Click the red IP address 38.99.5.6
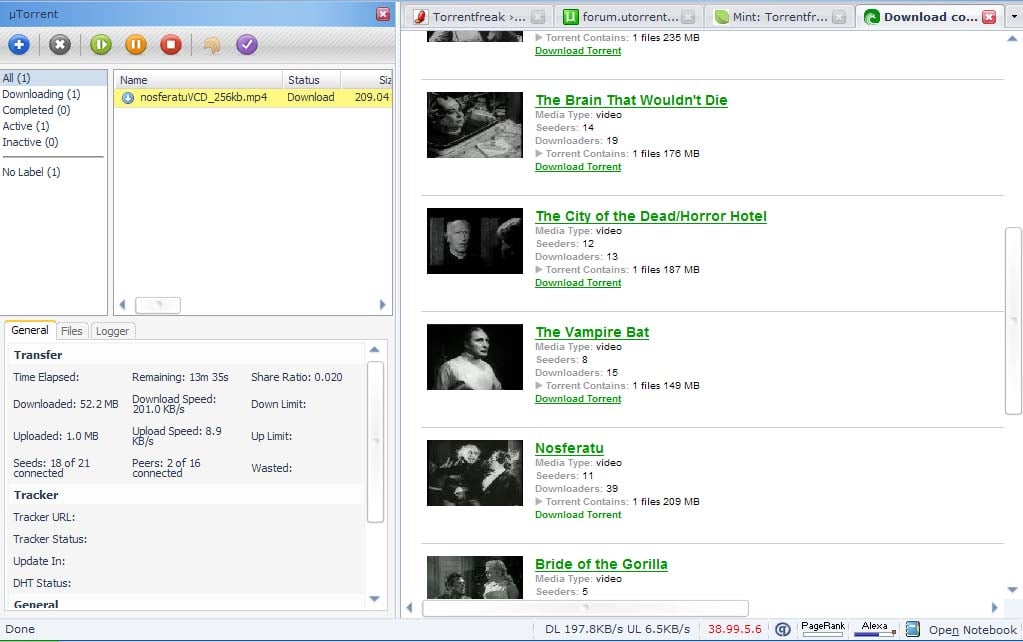This screenshot has width=1023, height=642. coord(735,629)
